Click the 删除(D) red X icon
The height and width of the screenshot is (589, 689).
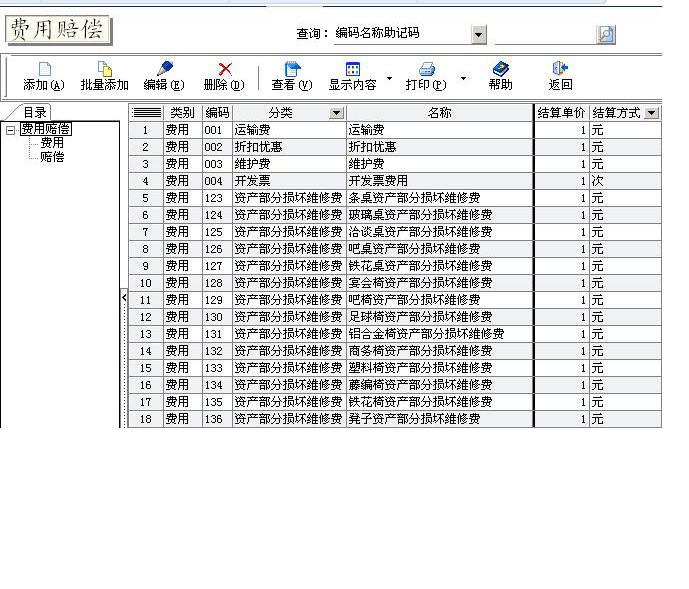tap(225, 69)
